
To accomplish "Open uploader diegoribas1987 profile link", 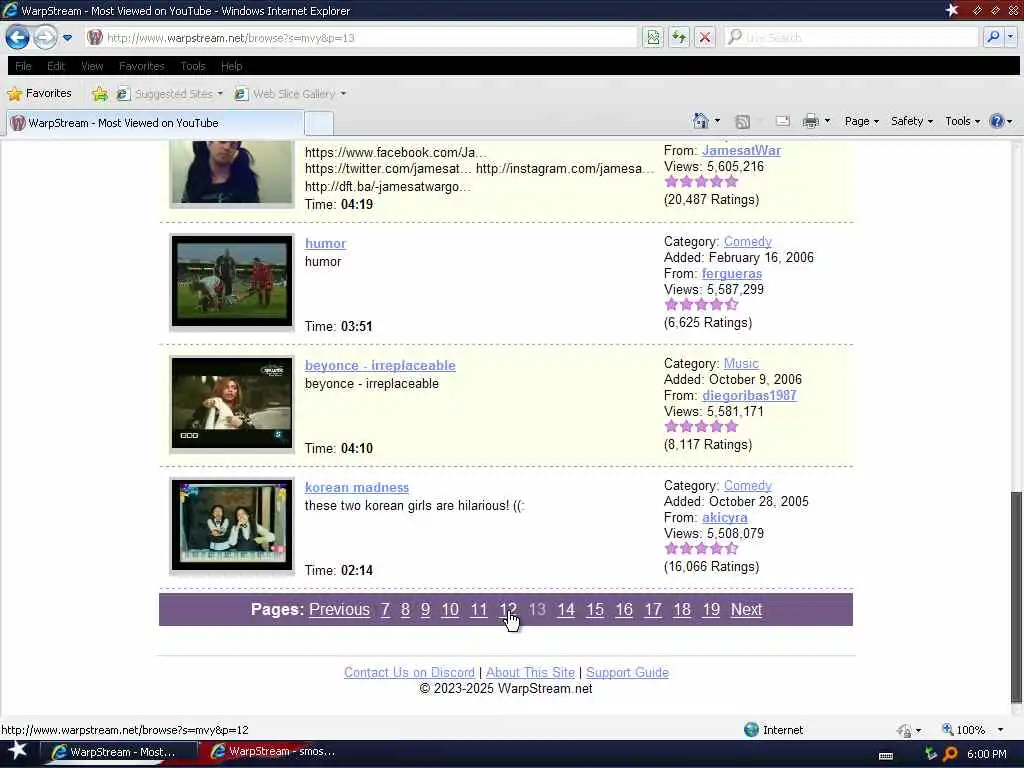I will (749, 396).
